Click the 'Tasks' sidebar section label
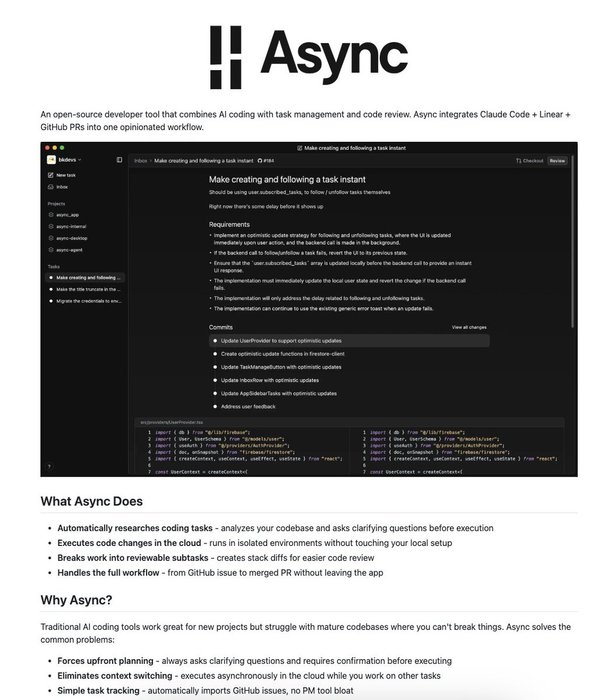The width and height of the screenshot is (615, 700). tap(54, 267)
